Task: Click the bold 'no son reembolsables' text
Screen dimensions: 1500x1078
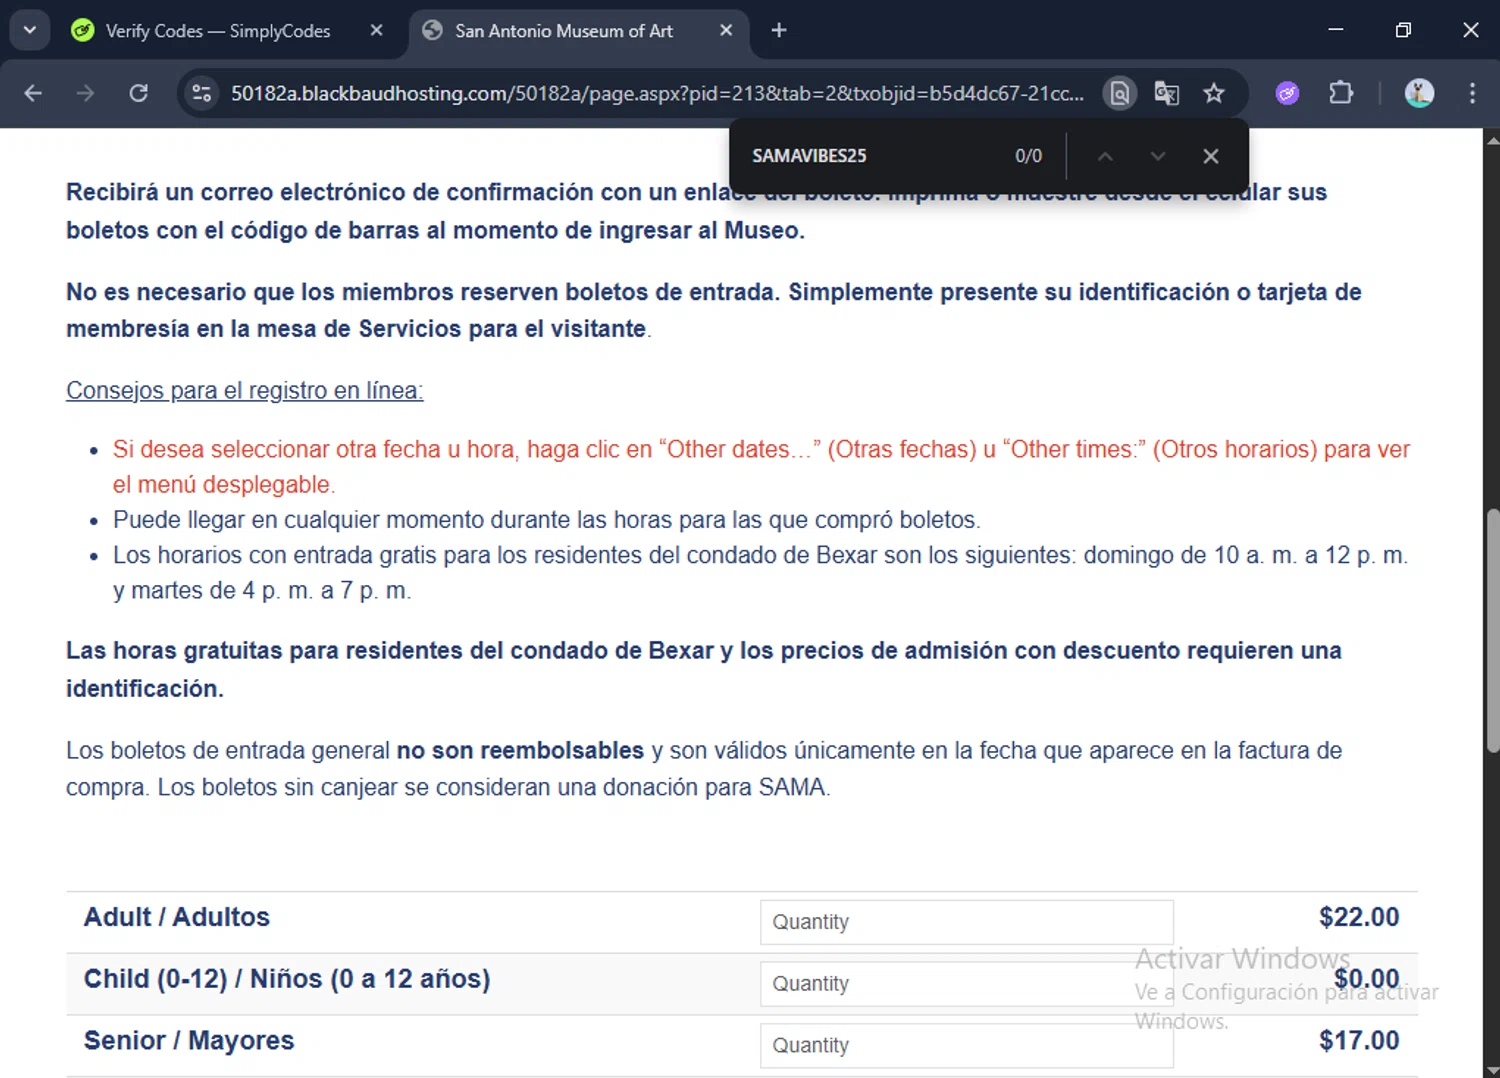Action: click(x=520, y=751)
